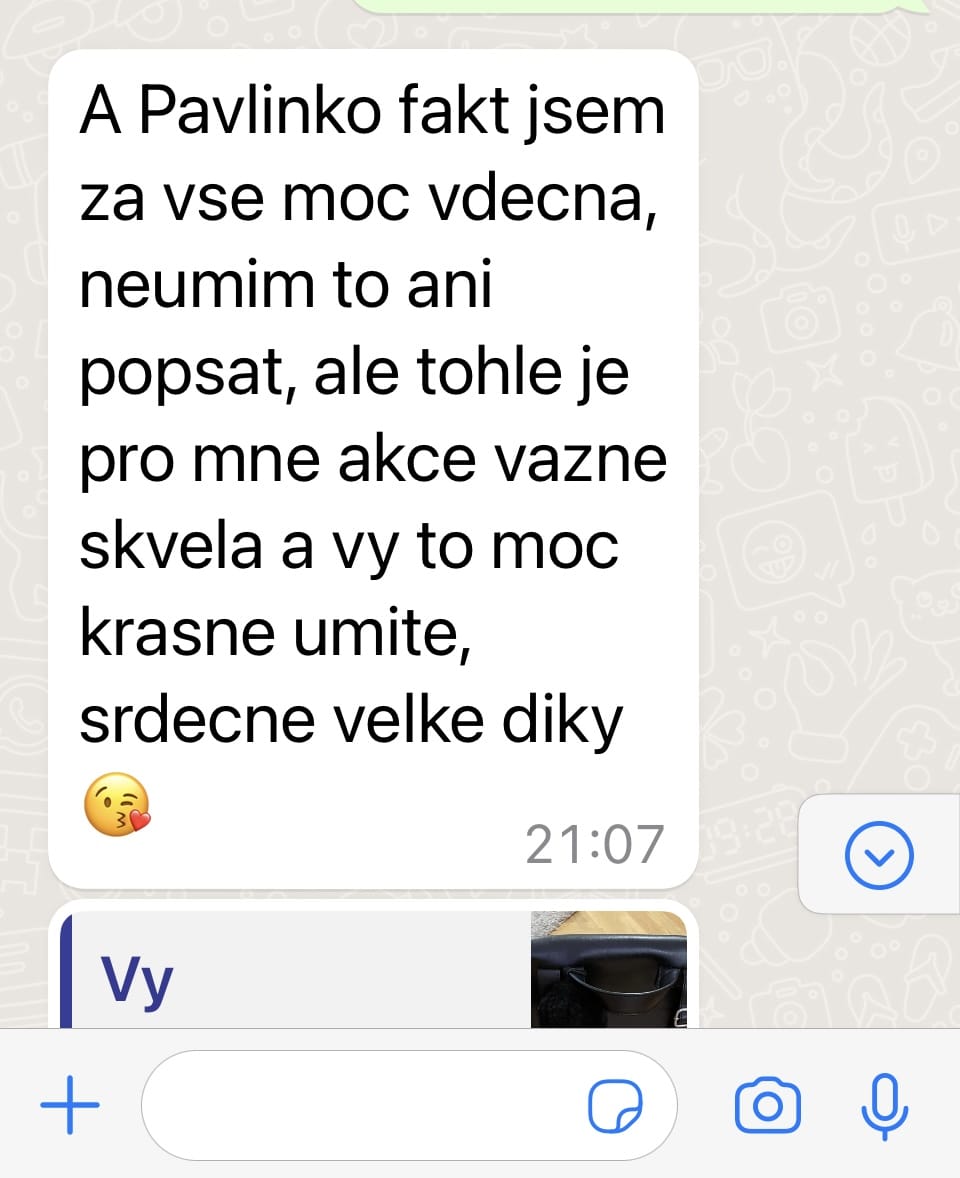The height and width of the screenshot is (1178, 960).
Task: Open the plus attachment menu
Action: pyautogui.click(x=70, y=1104)
